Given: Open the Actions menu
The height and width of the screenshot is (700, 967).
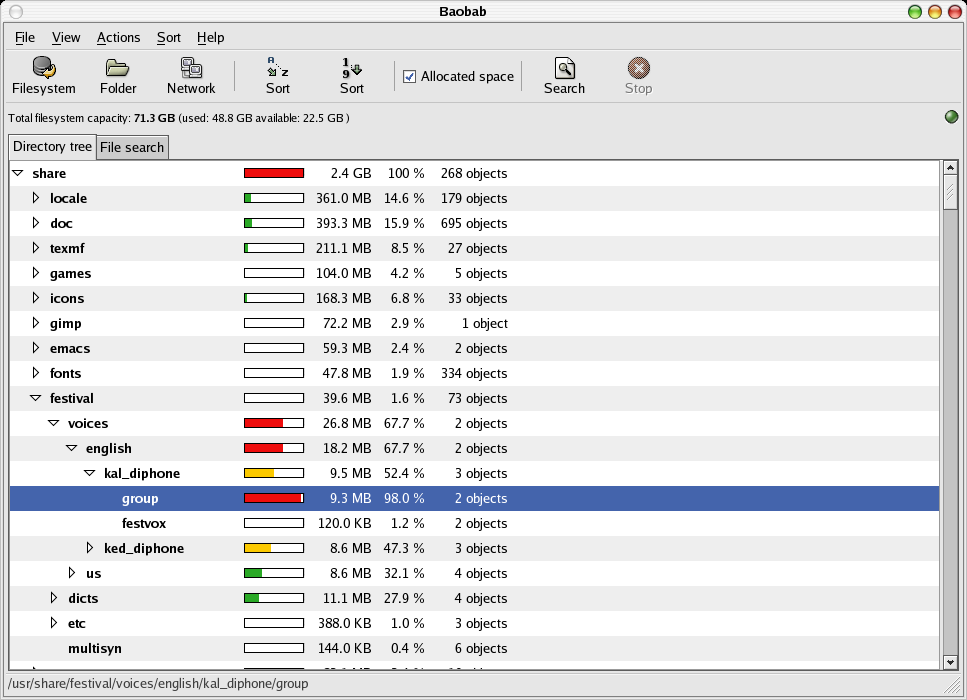Looking at the screenshot, I should tap(118, 37).
